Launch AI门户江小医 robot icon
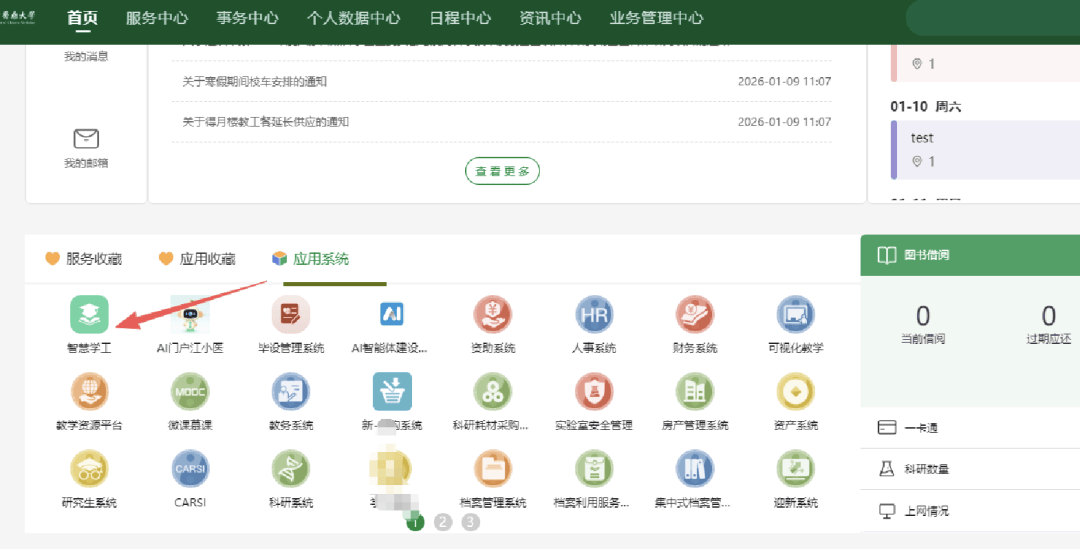 pos(190,315)
